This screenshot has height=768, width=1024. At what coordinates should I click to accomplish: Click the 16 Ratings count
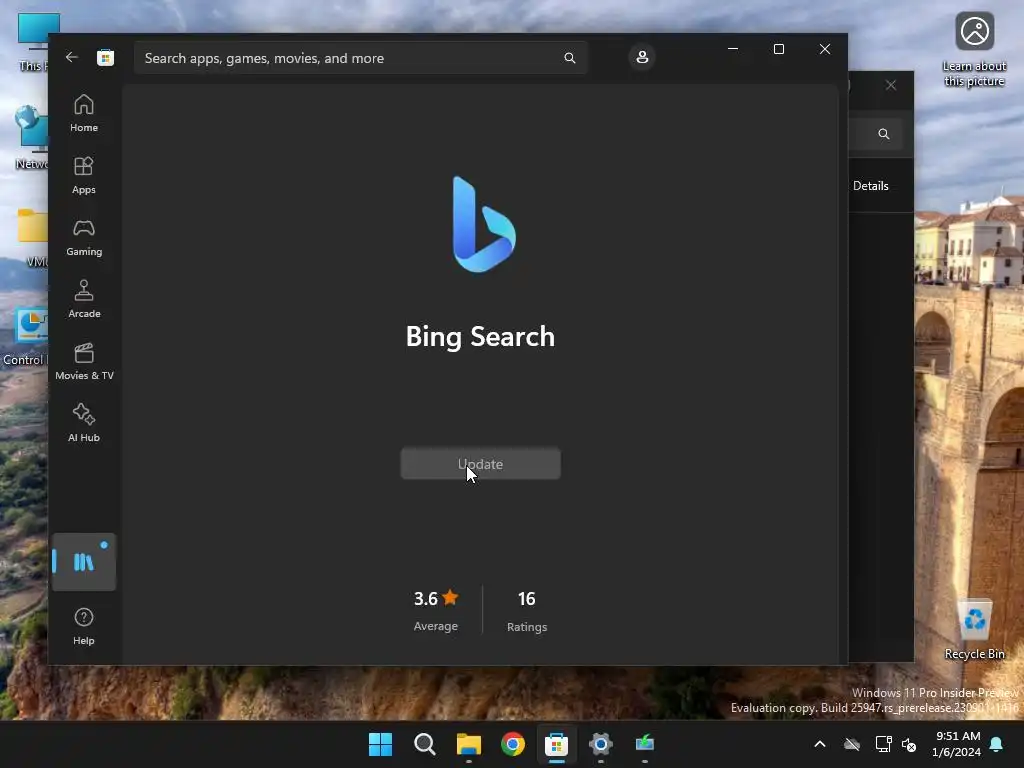[x=526, y=611]
